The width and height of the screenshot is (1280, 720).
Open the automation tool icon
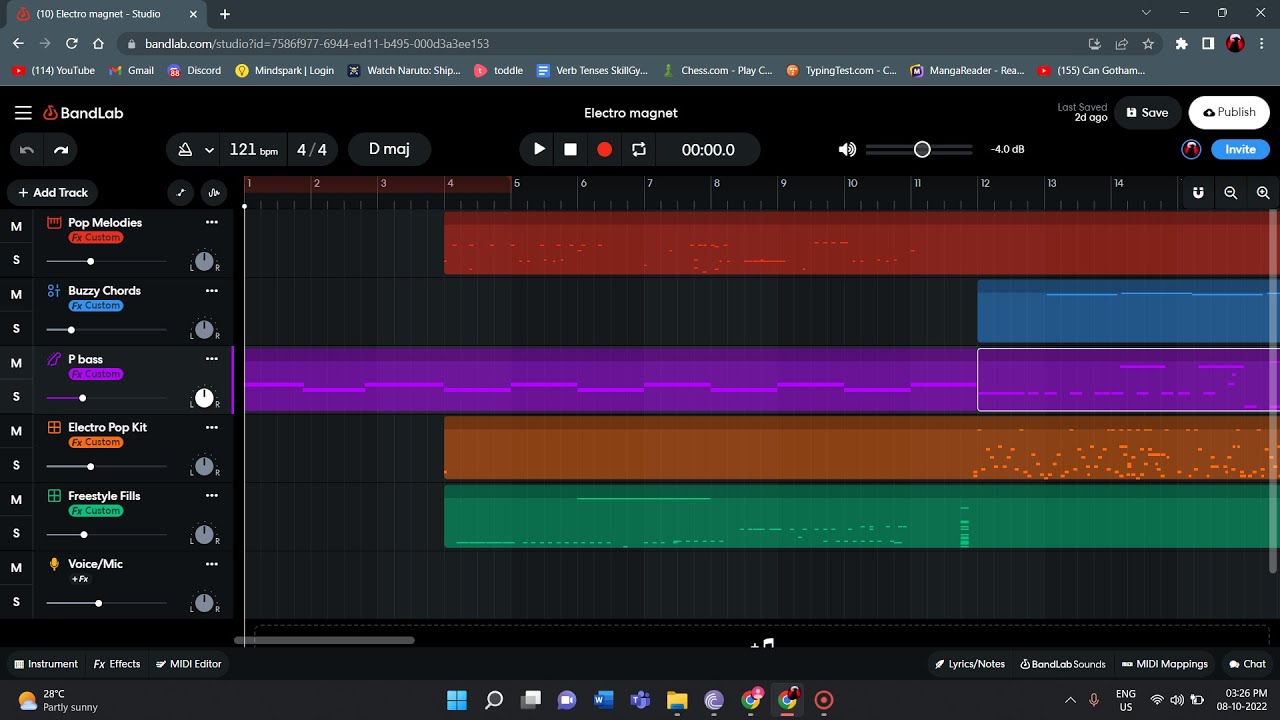click(181, 193)
